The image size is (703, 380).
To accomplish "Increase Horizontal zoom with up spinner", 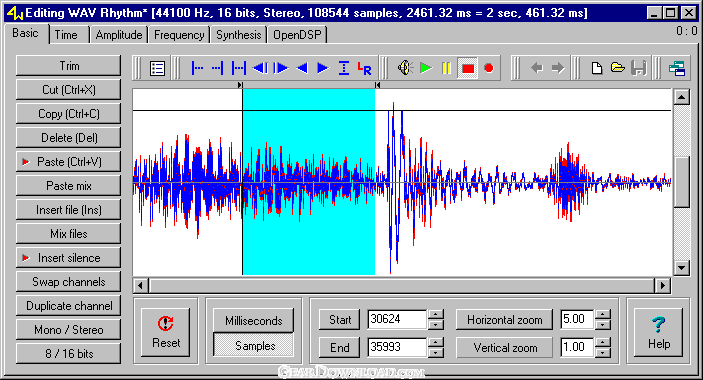I will click(x=603, y=315).
